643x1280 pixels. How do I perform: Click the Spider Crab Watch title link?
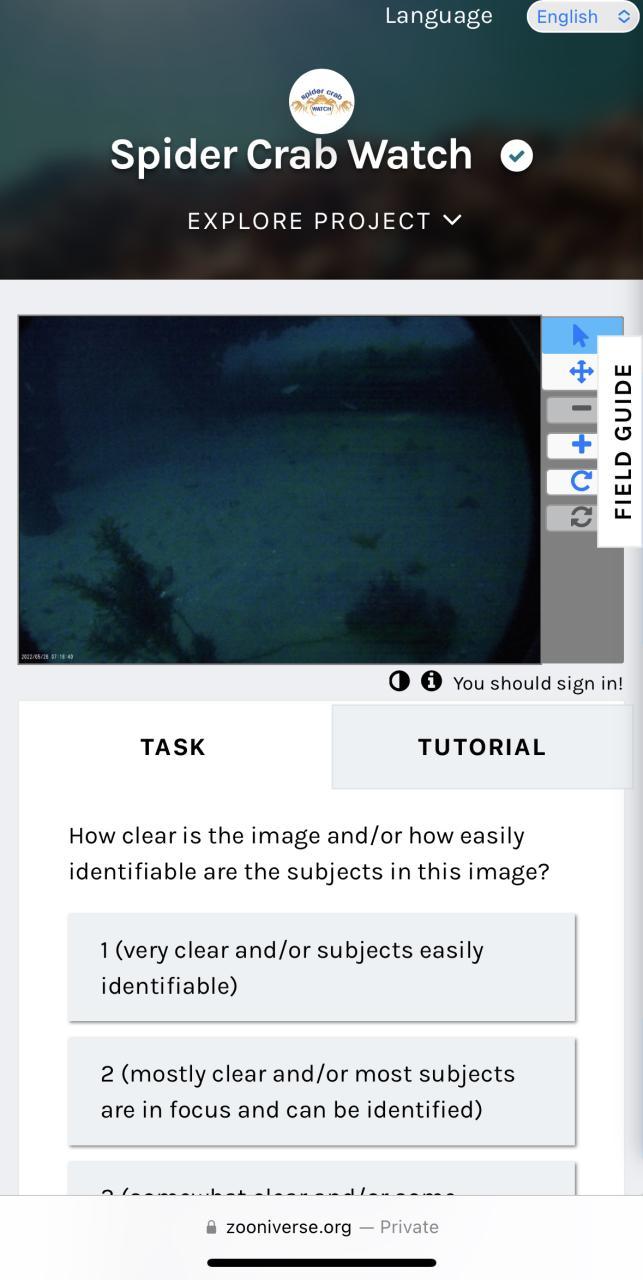291,155
